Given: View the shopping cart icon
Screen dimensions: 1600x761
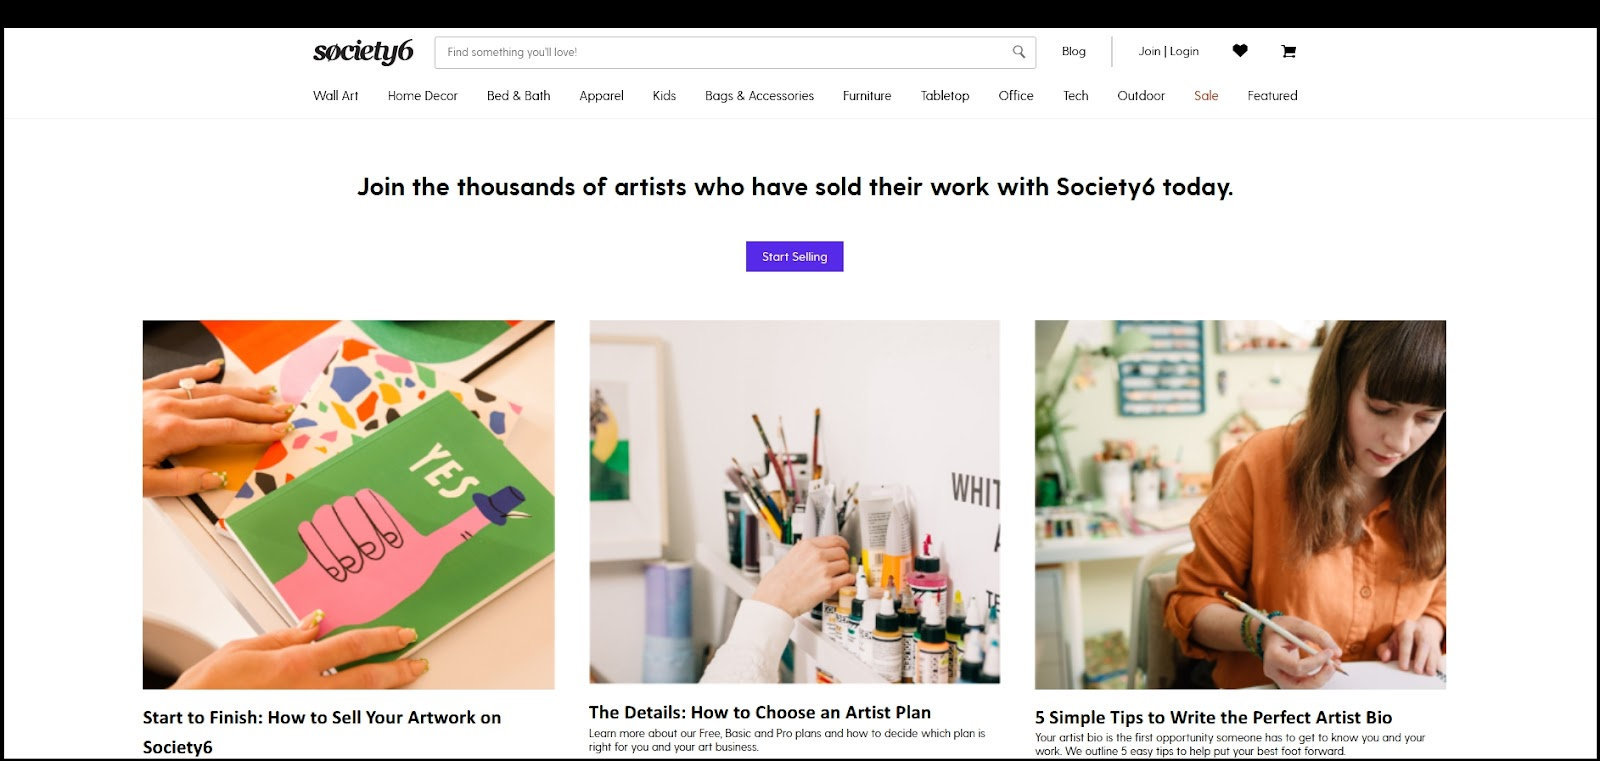Looking at the screenshot, I should pyautogui.click(x=1290, y=51).
